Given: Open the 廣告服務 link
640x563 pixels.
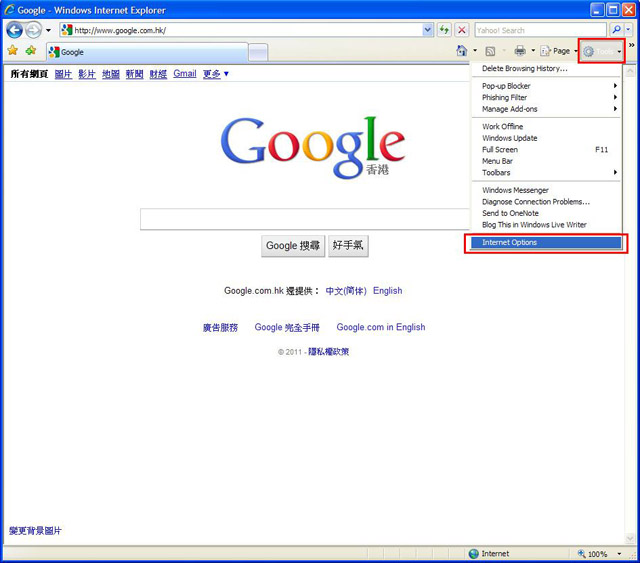Looking at the screenshot, I should 220,327.
